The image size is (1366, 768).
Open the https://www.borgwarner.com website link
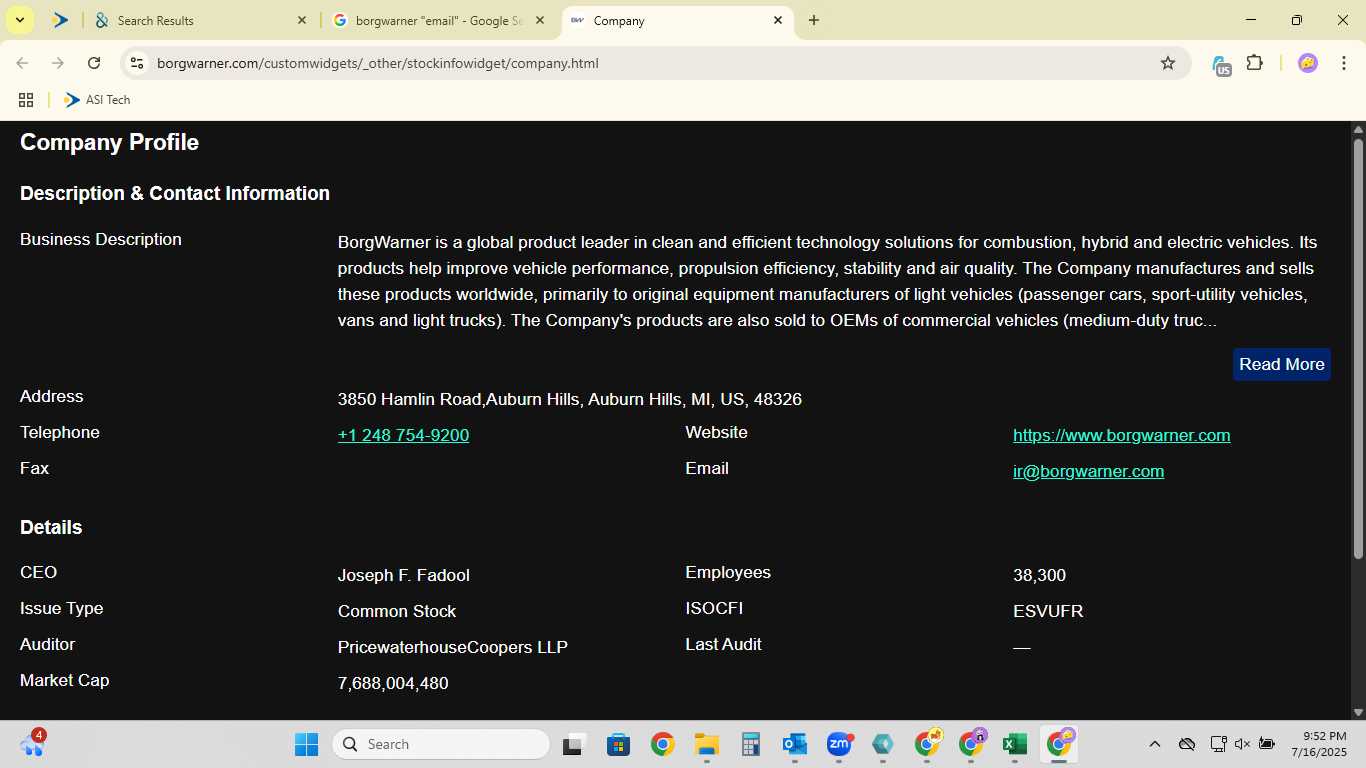1121,435
